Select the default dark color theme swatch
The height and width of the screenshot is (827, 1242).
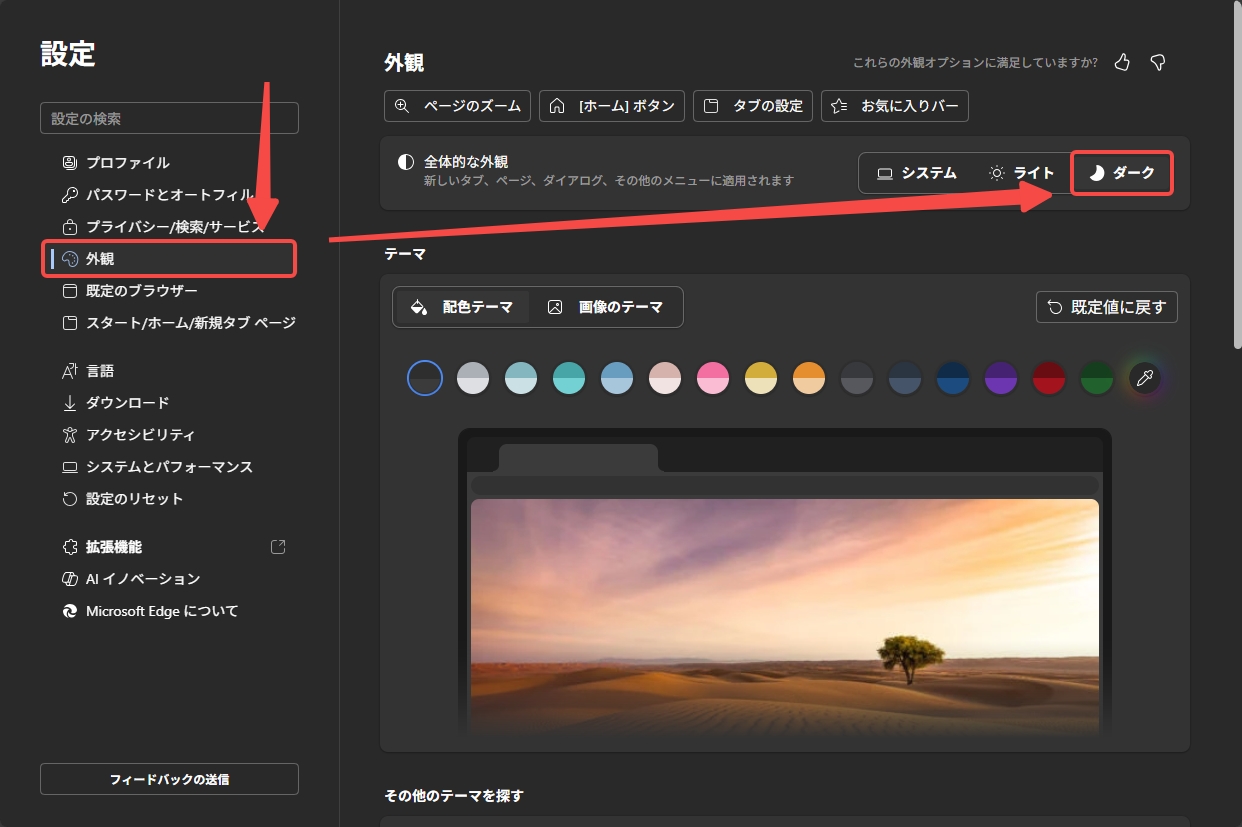pyautogui.click(x=425, y=378)
